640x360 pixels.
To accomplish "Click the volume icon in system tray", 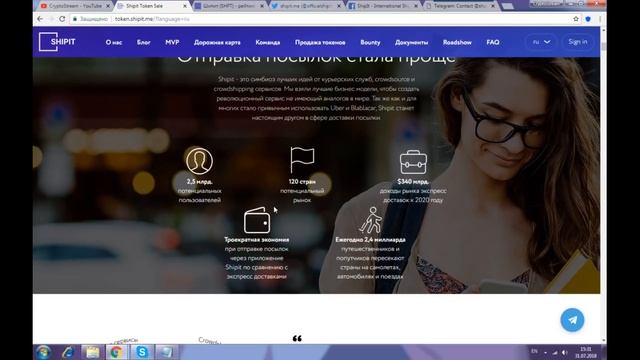I will pos(564,352).
